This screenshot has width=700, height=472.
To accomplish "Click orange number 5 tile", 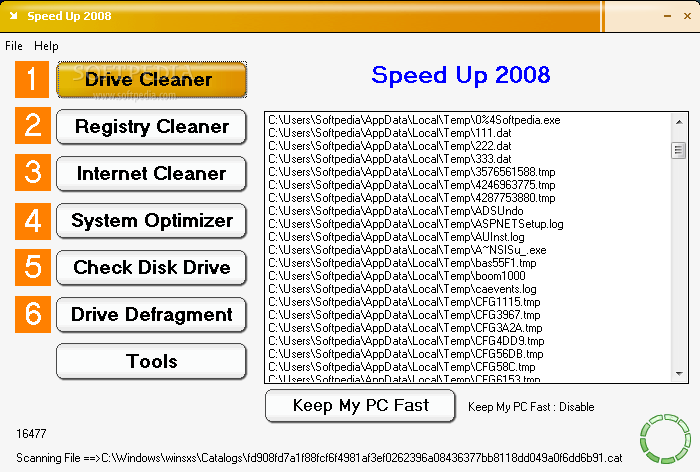I will coord(33,267).
